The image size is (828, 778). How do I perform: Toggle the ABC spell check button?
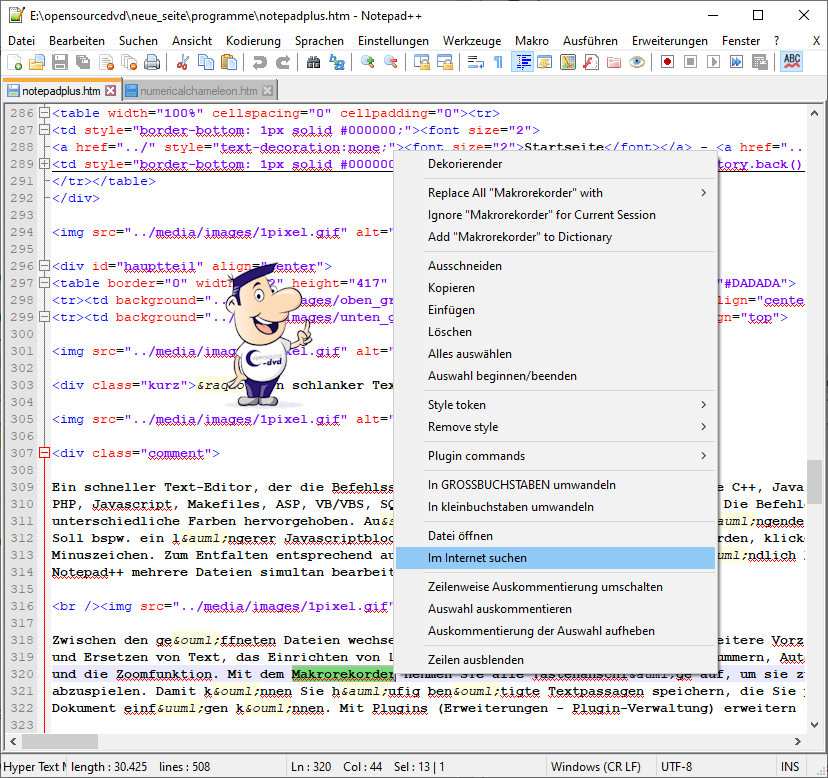(792, 62)
